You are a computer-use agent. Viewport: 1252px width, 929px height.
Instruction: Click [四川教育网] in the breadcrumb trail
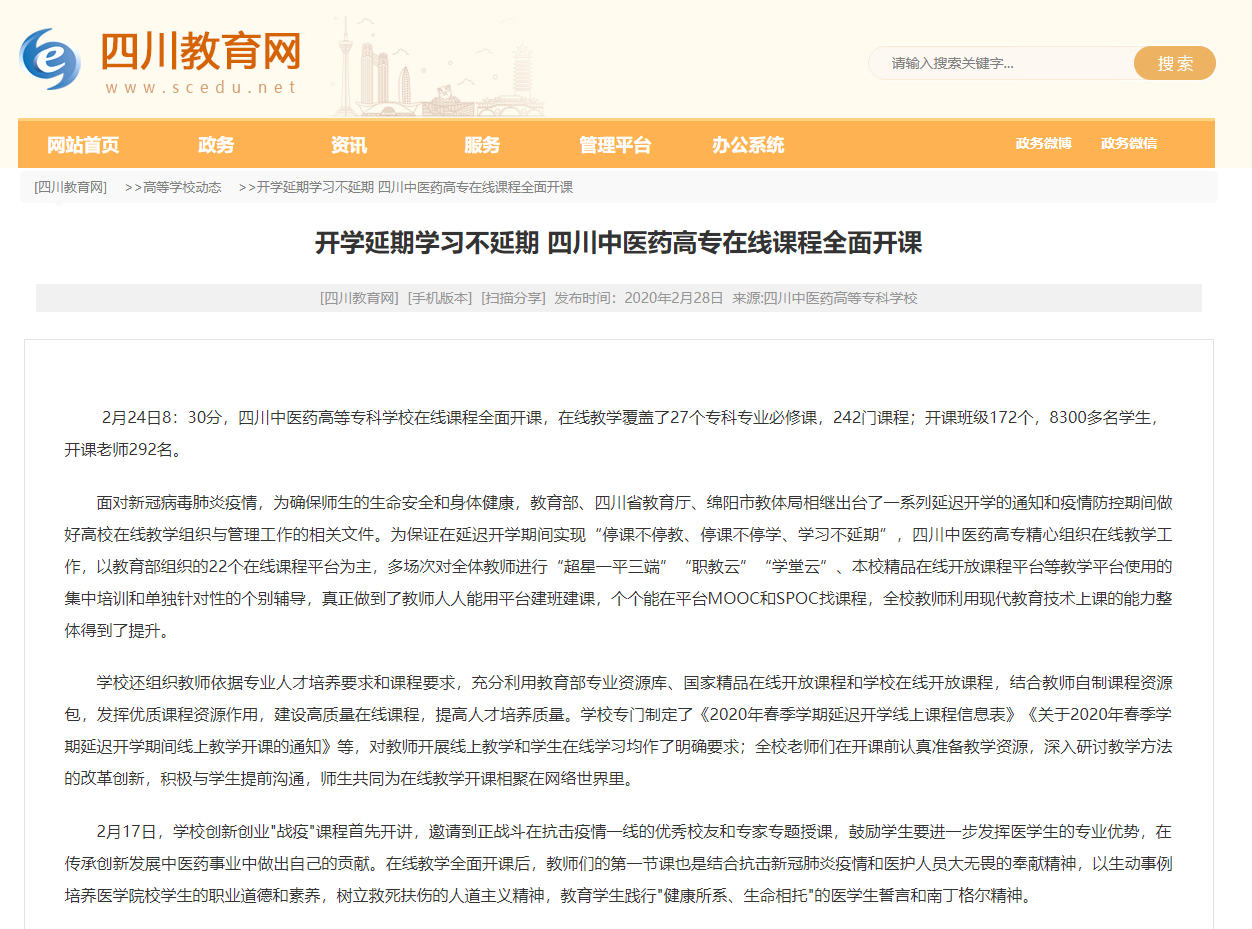coord(70,187)
